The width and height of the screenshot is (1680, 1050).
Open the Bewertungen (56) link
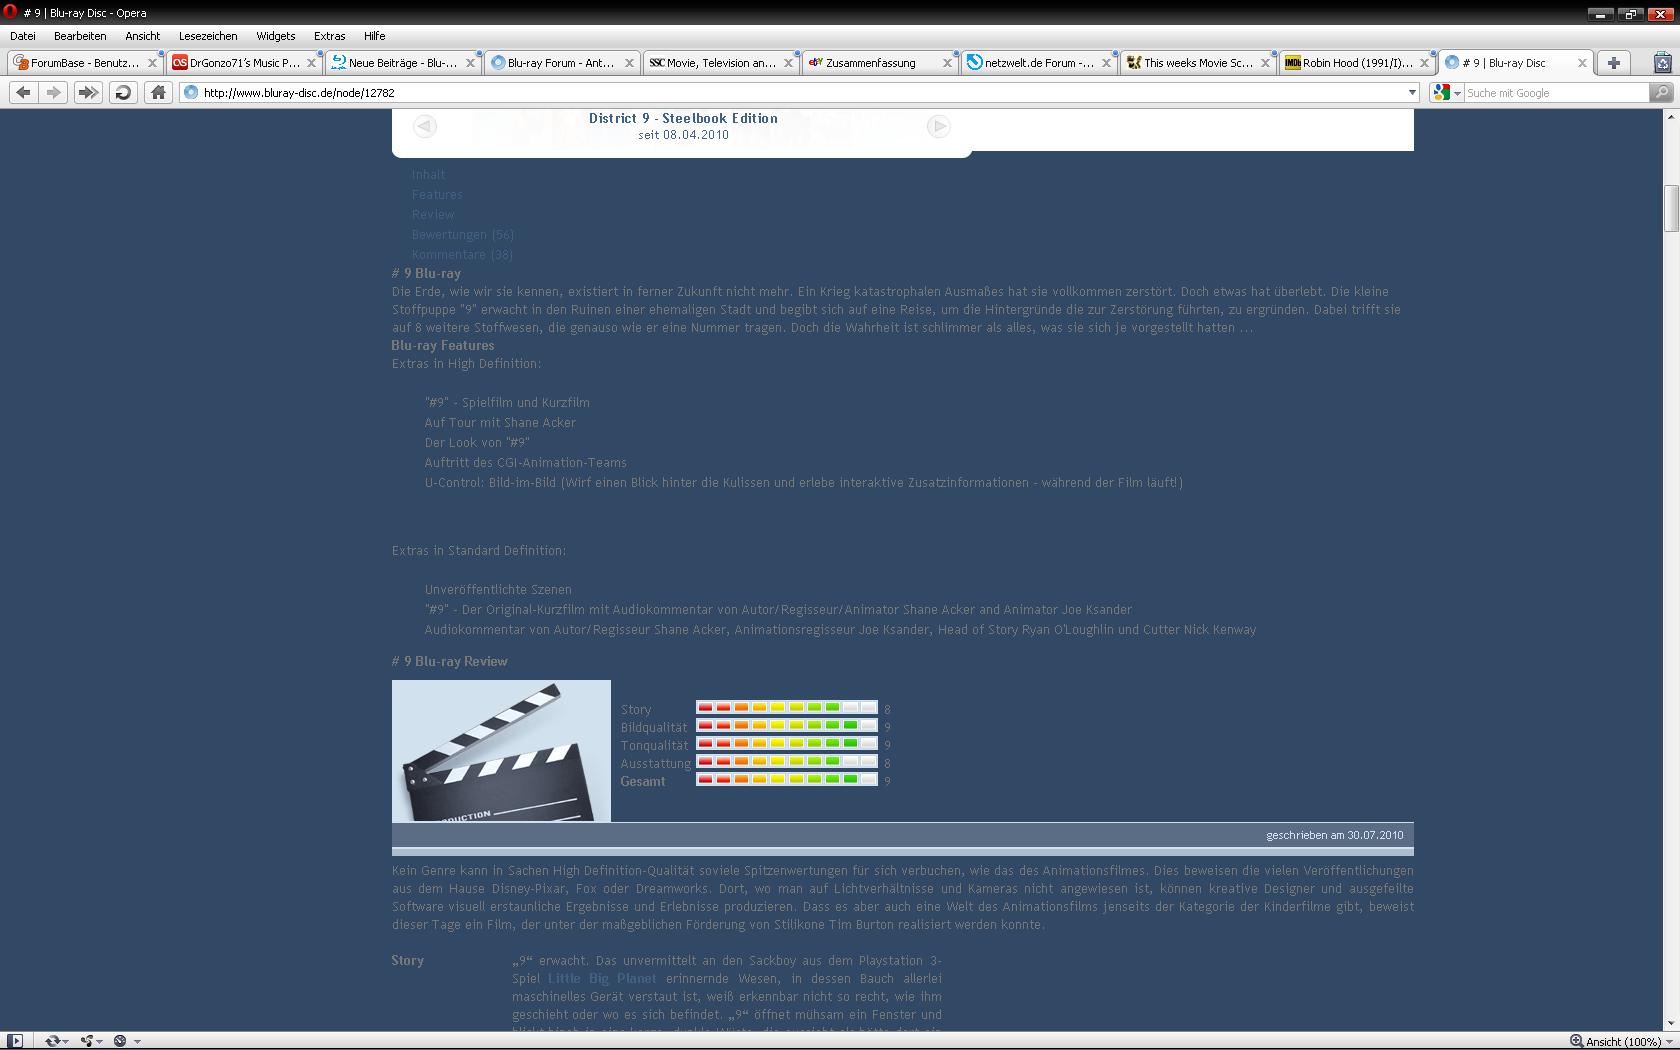click(x=462, y=235)
